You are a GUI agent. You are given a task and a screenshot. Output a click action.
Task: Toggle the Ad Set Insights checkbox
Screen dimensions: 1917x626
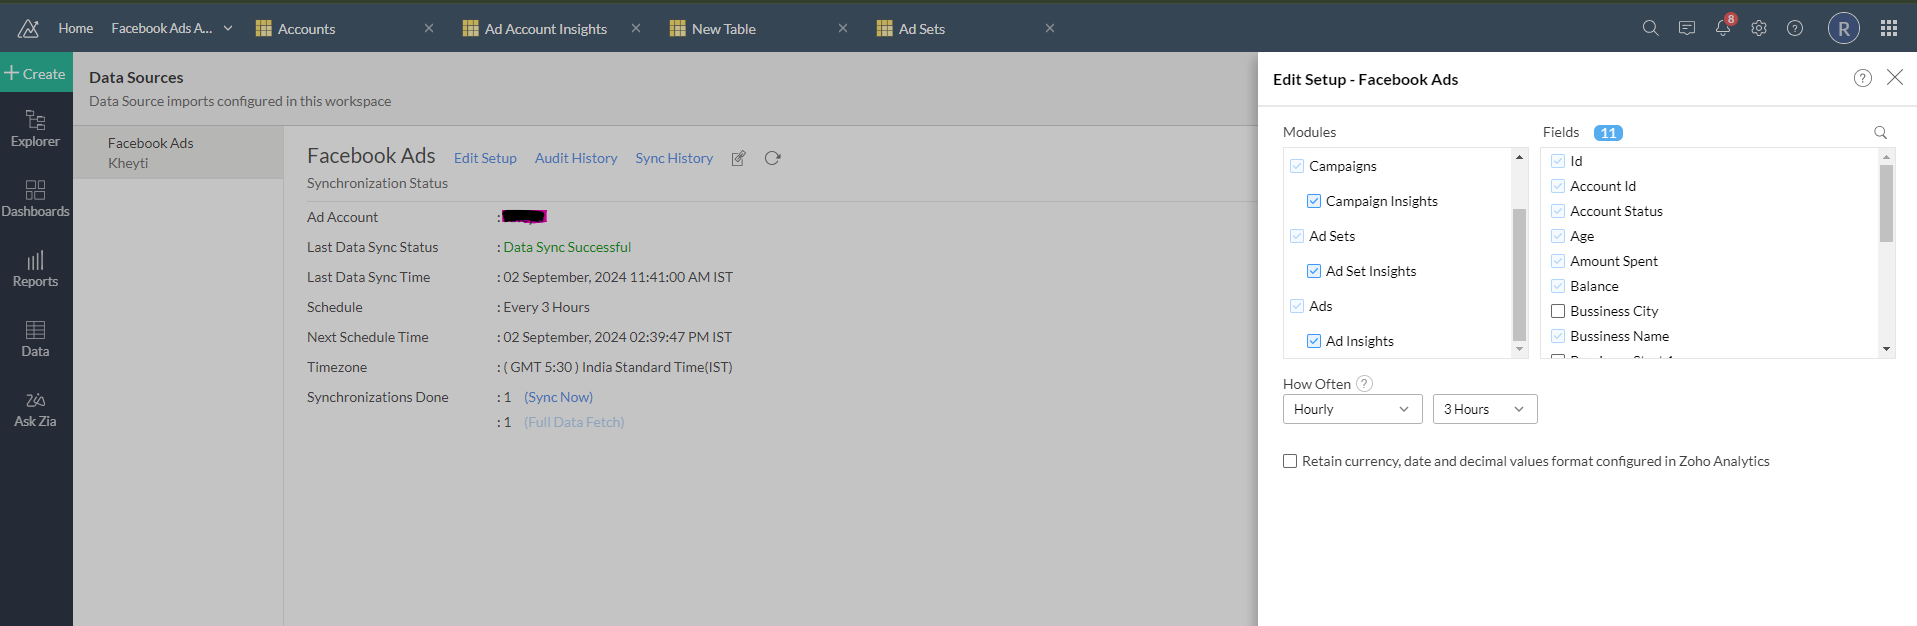tap(1314, 271)
